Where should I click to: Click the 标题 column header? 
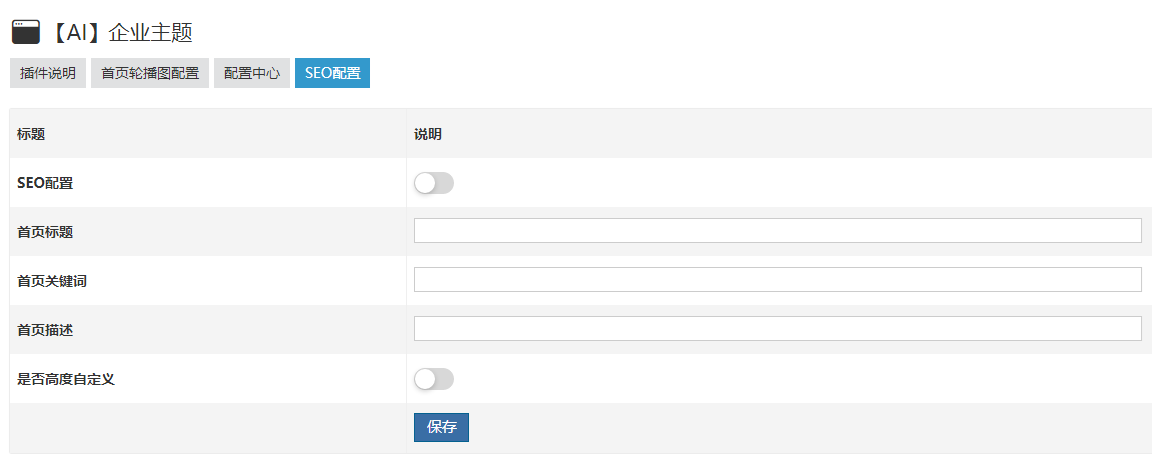tap(31, 134)
